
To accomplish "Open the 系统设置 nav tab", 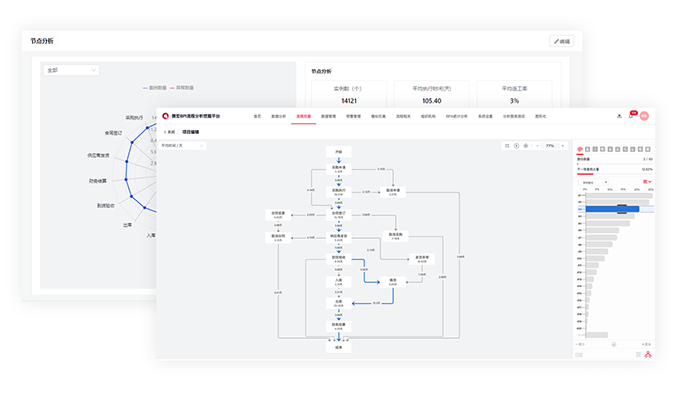I will (x=485, y=116).
